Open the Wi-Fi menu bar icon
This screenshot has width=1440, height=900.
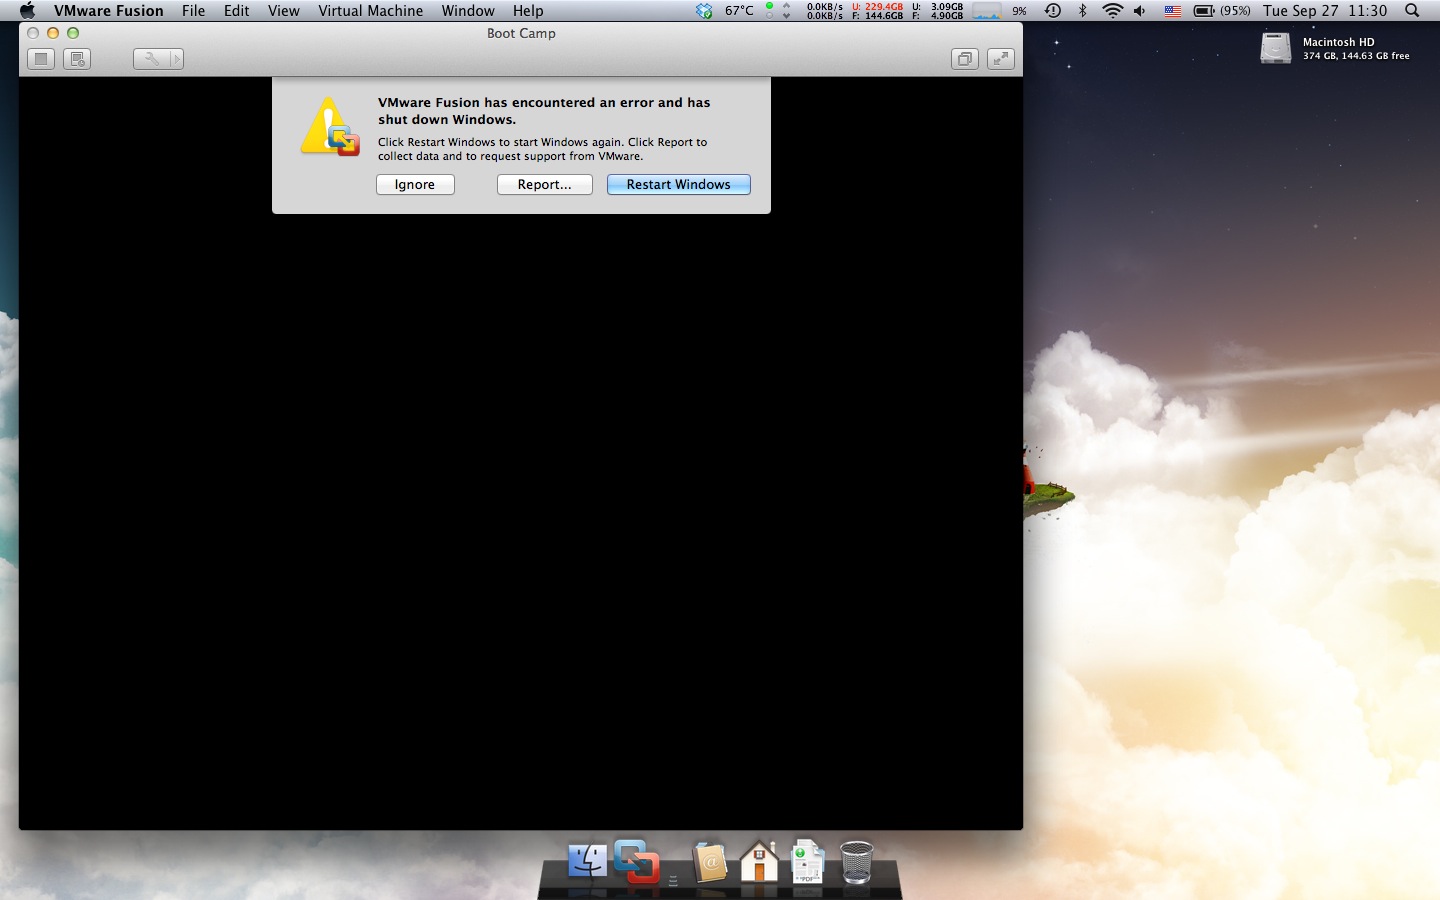tap(1112, 10)
